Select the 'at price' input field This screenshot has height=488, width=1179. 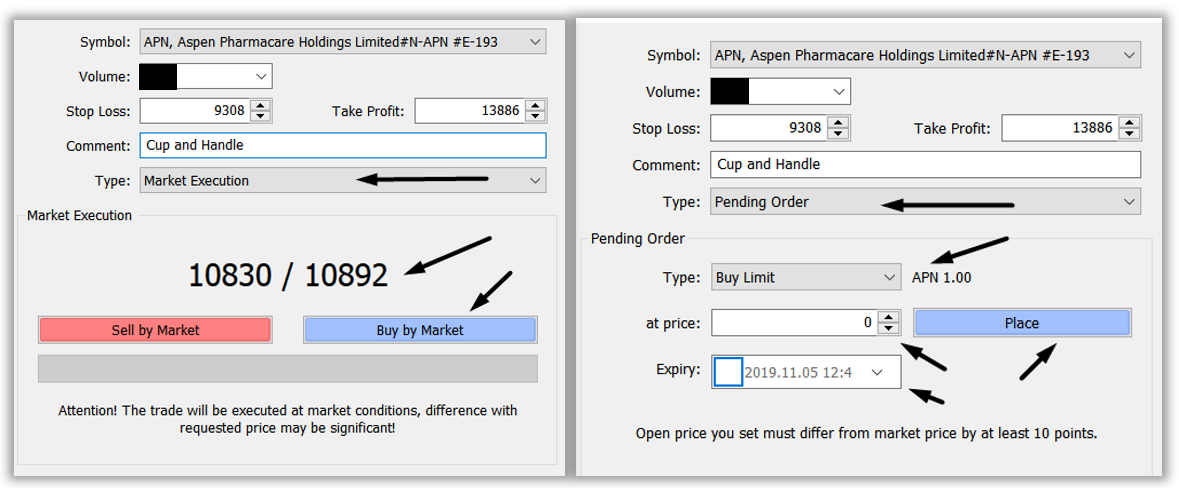click(x=796, y=323)
